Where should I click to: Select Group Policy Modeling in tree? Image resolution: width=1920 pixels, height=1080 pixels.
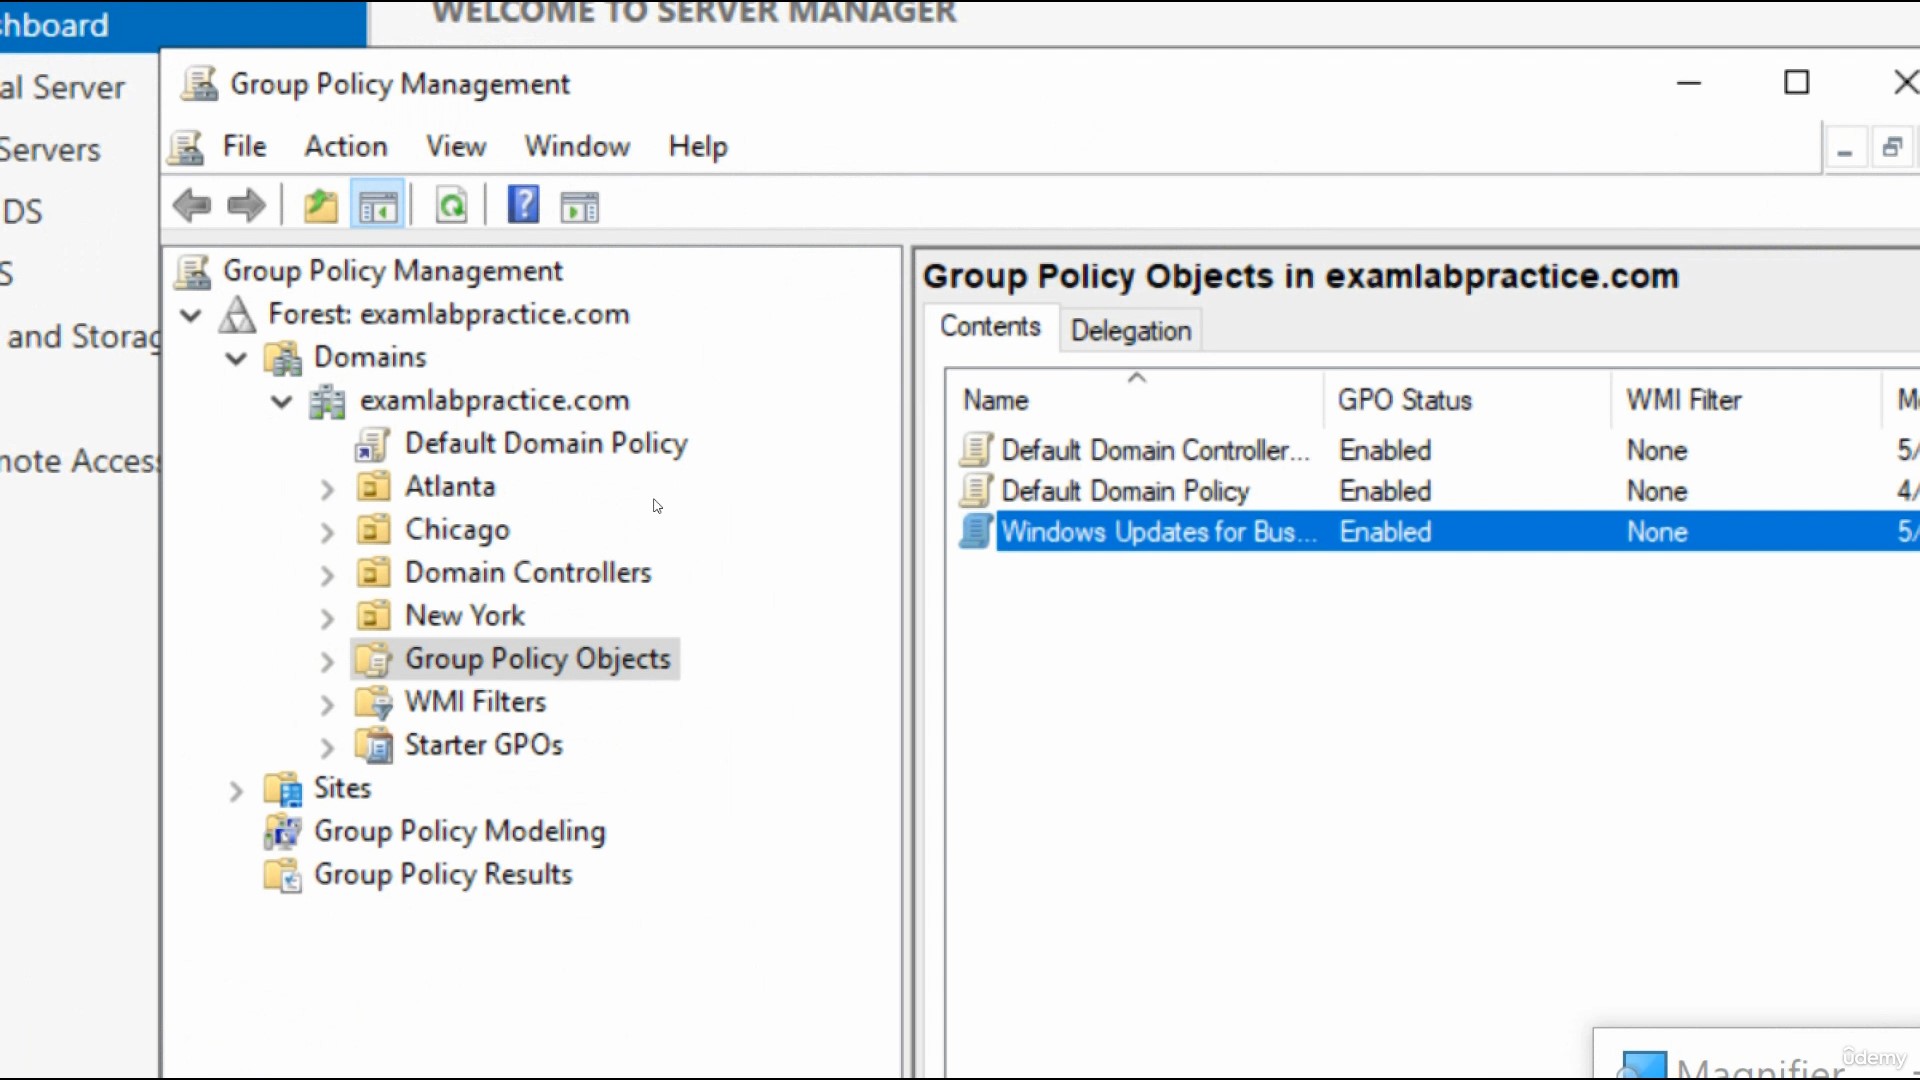point(459,831)
